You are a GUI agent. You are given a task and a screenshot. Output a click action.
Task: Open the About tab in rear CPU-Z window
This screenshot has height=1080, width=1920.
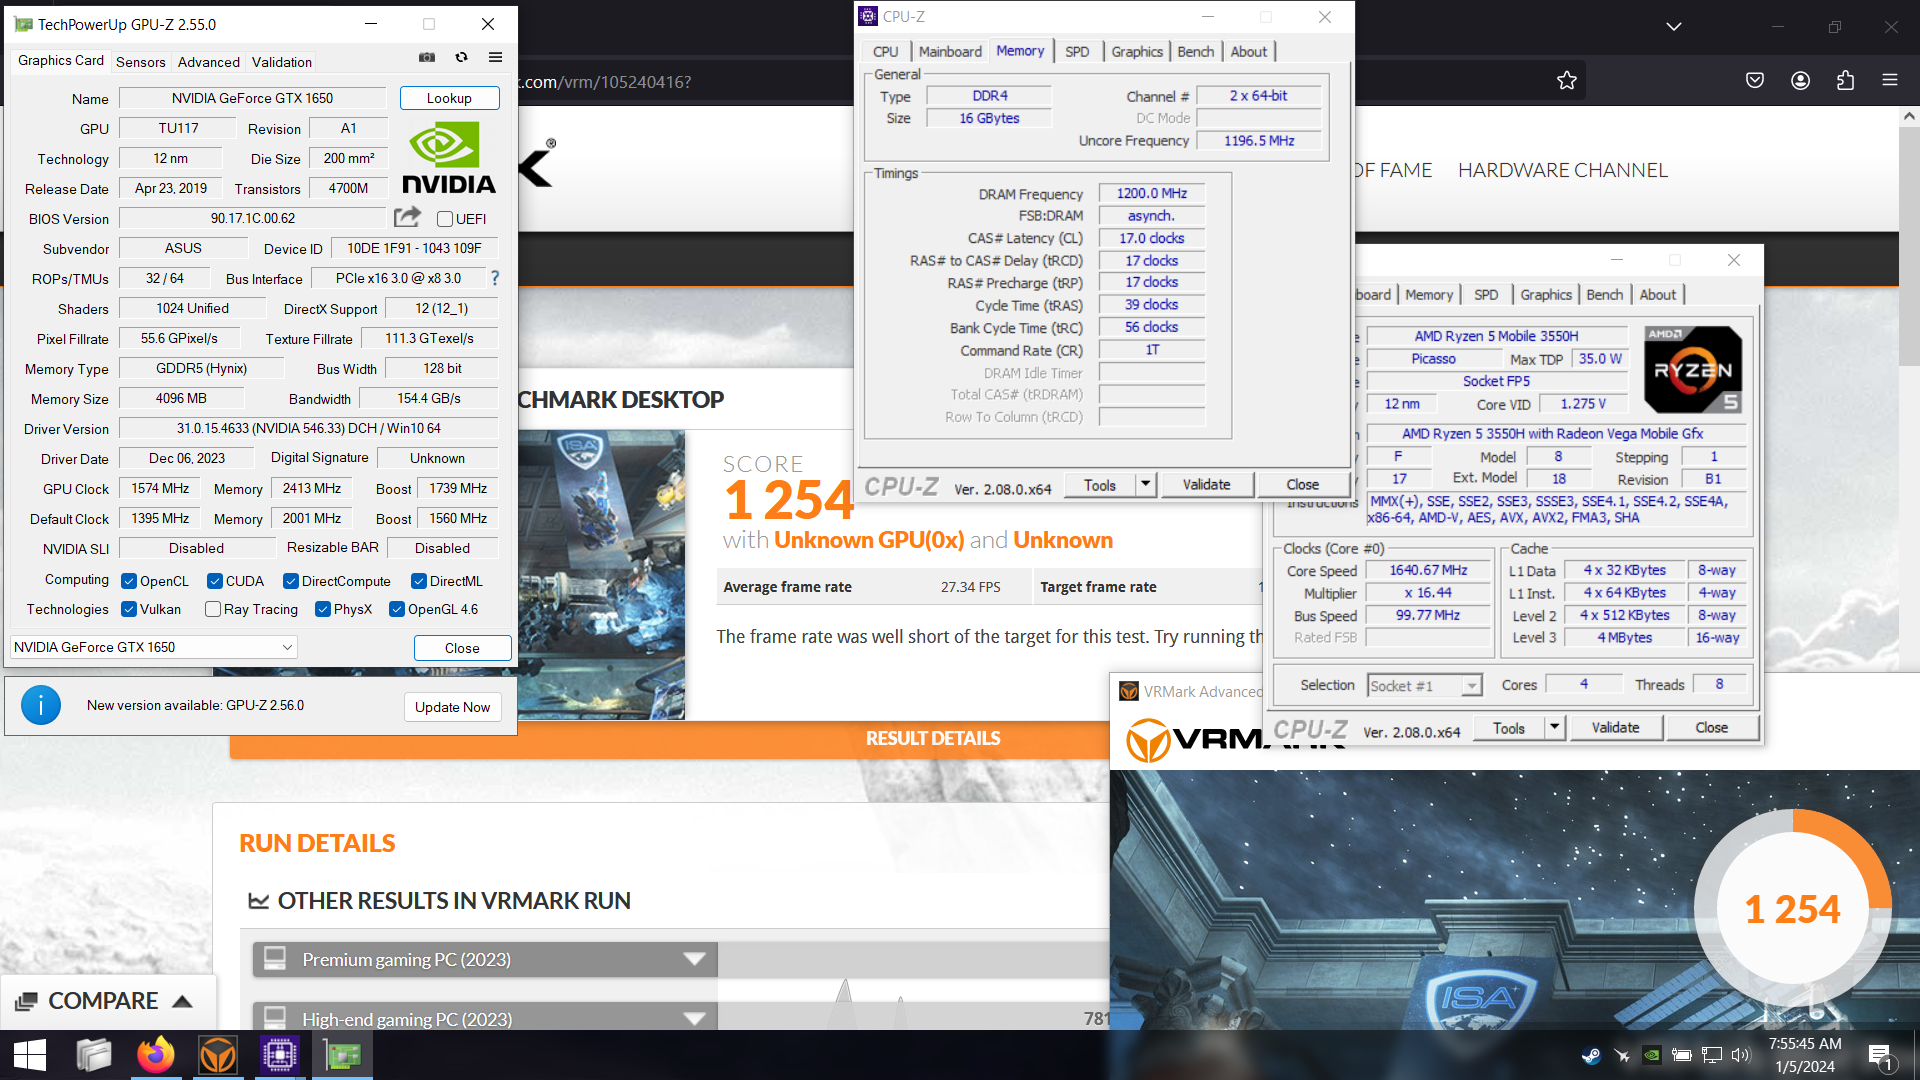(x=1657, y=295)
